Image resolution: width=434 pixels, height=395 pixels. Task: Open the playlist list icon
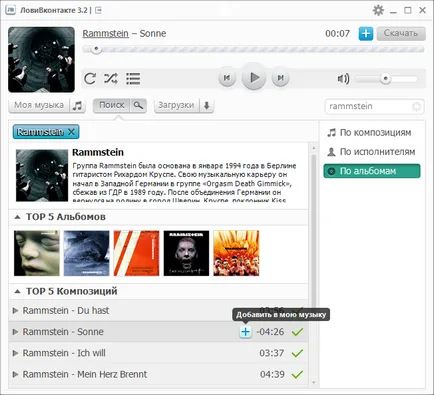[133, 79]
